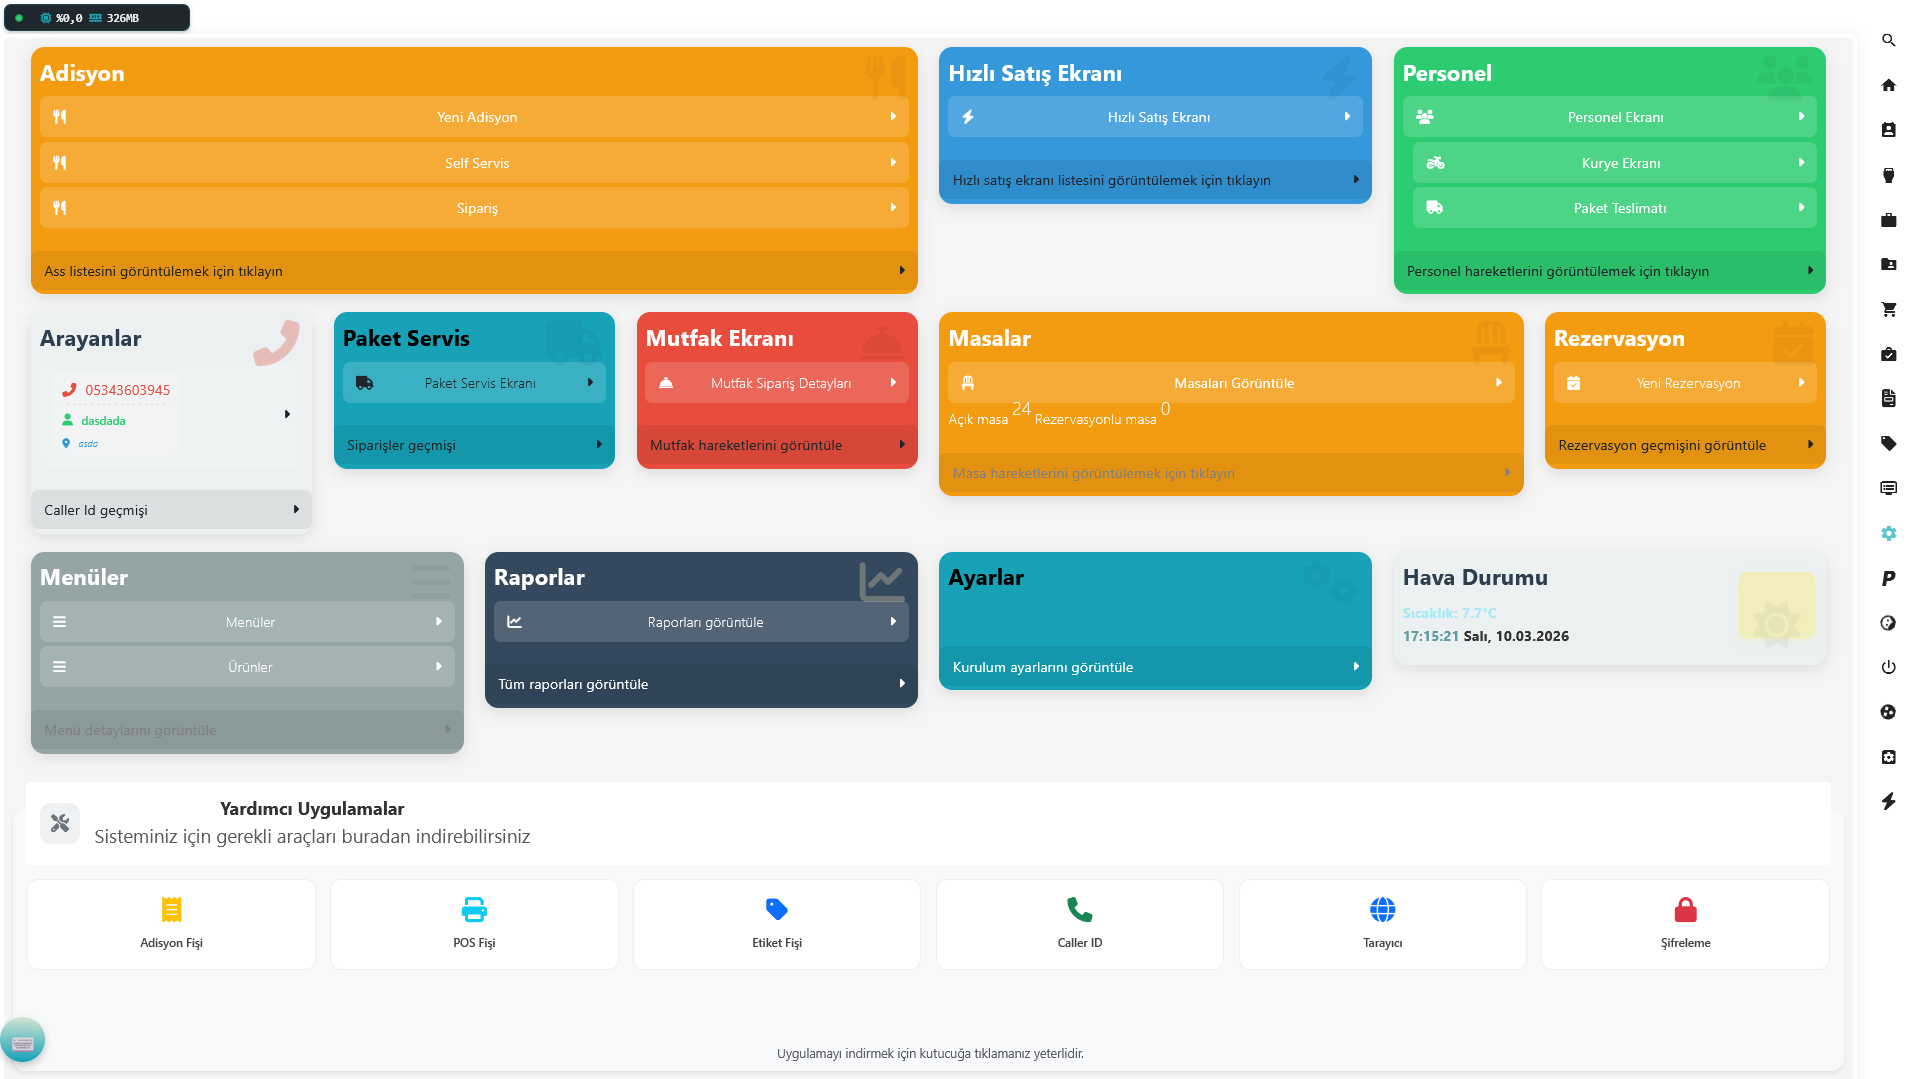
Task: Select caller 05343603945 entry
Action: (127, 390)
